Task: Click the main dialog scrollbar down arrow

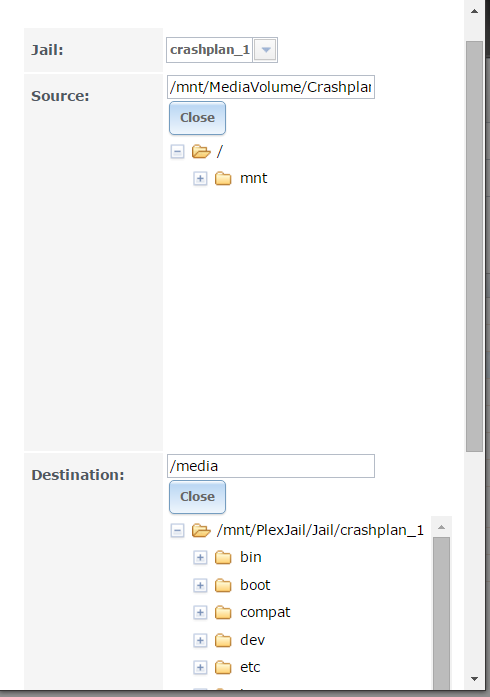Action: pyautogui.click(x=474, y=679)
